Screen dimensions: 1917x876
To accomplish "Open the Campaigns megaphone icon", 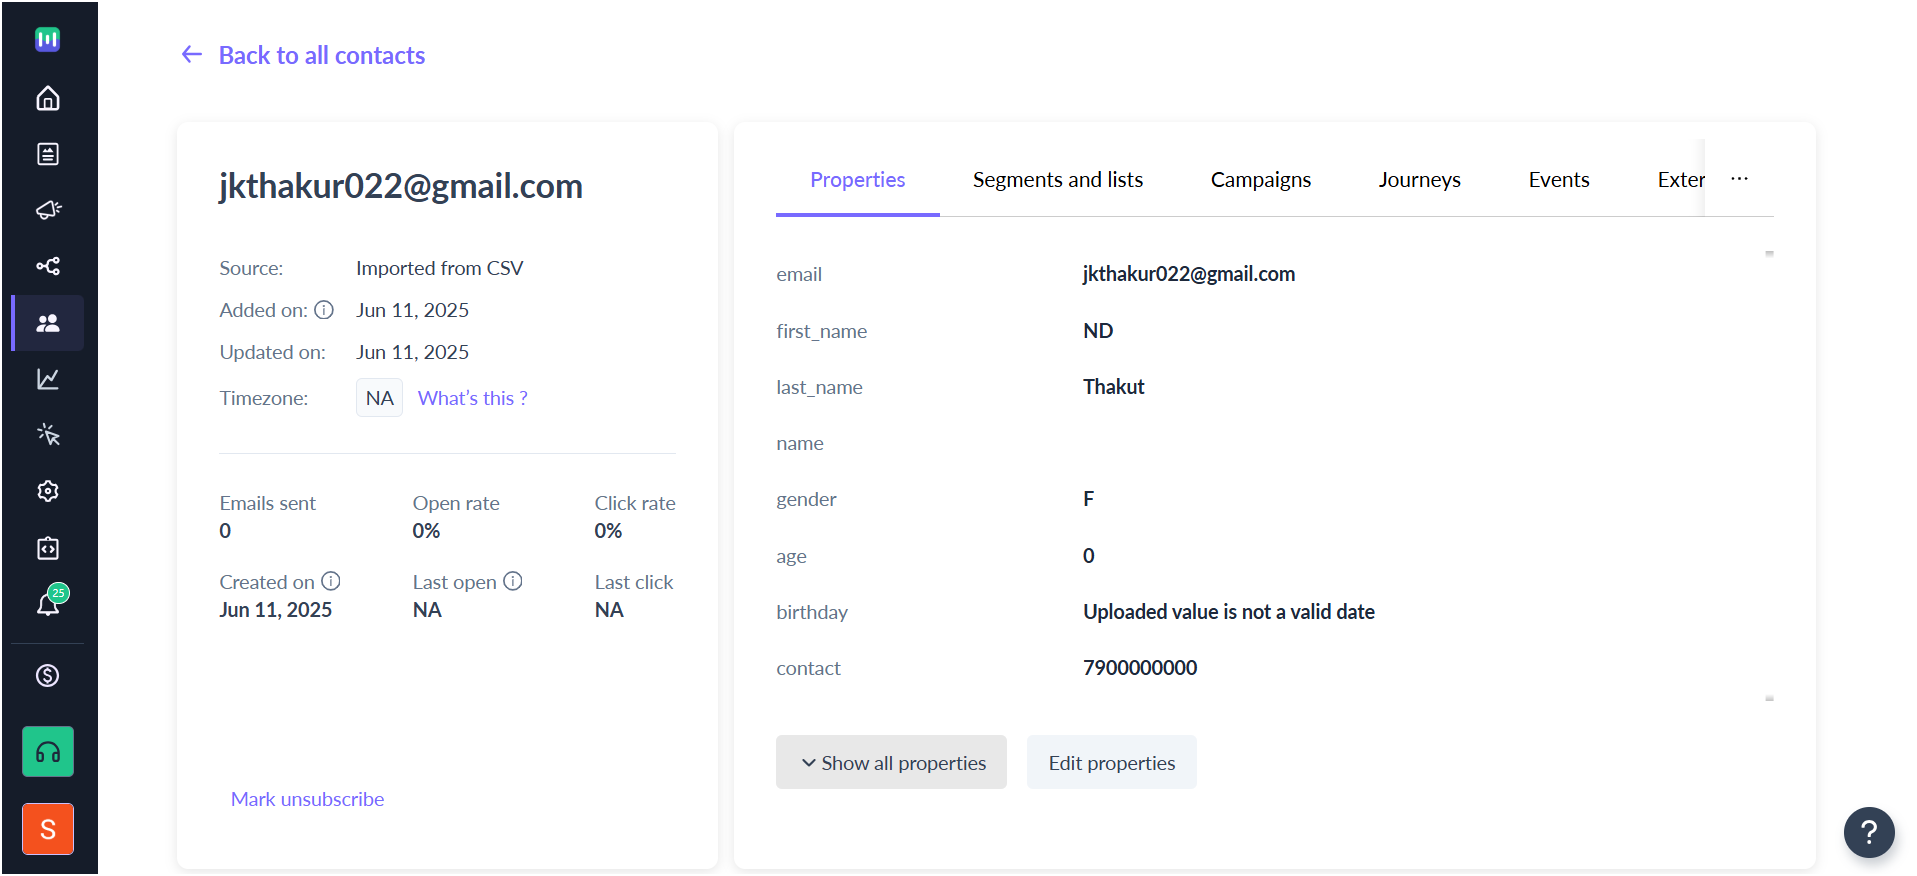I will (x=48, y=210).
